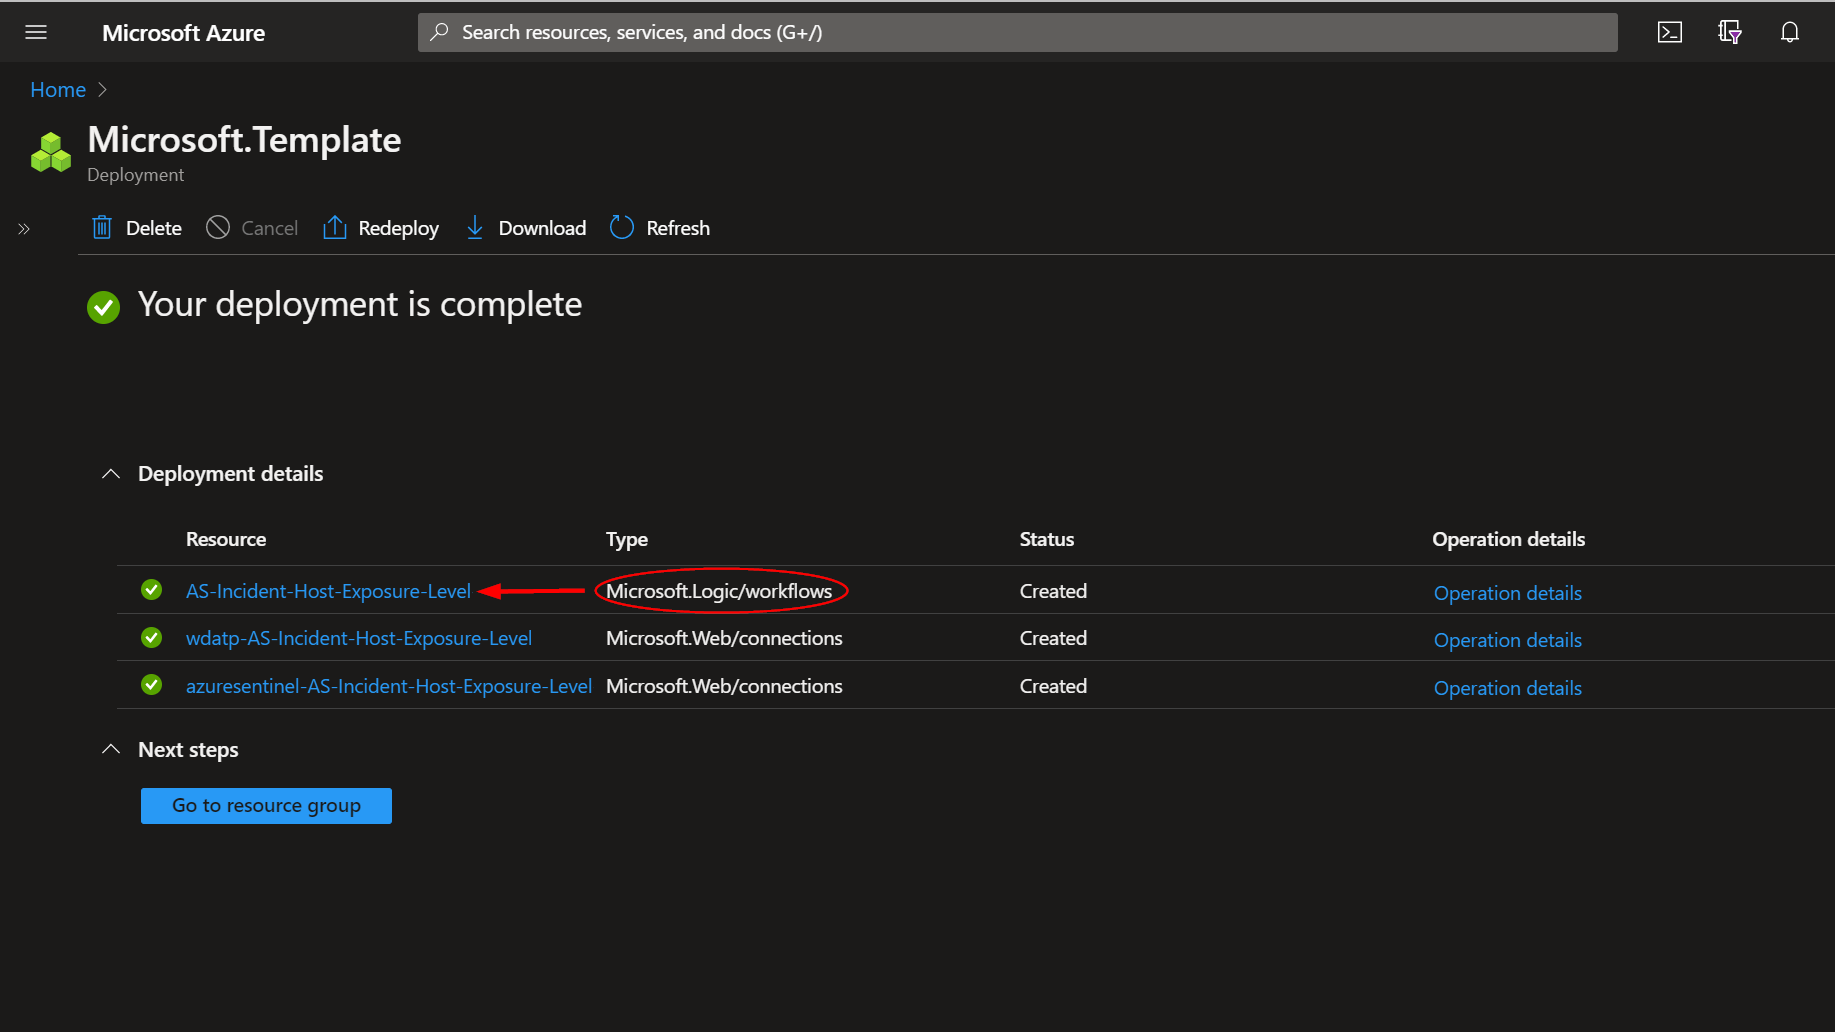1835x1032 pixels.
Task: Click the success check for wdatp-AS-Incident row
Action: click(152, 637)
